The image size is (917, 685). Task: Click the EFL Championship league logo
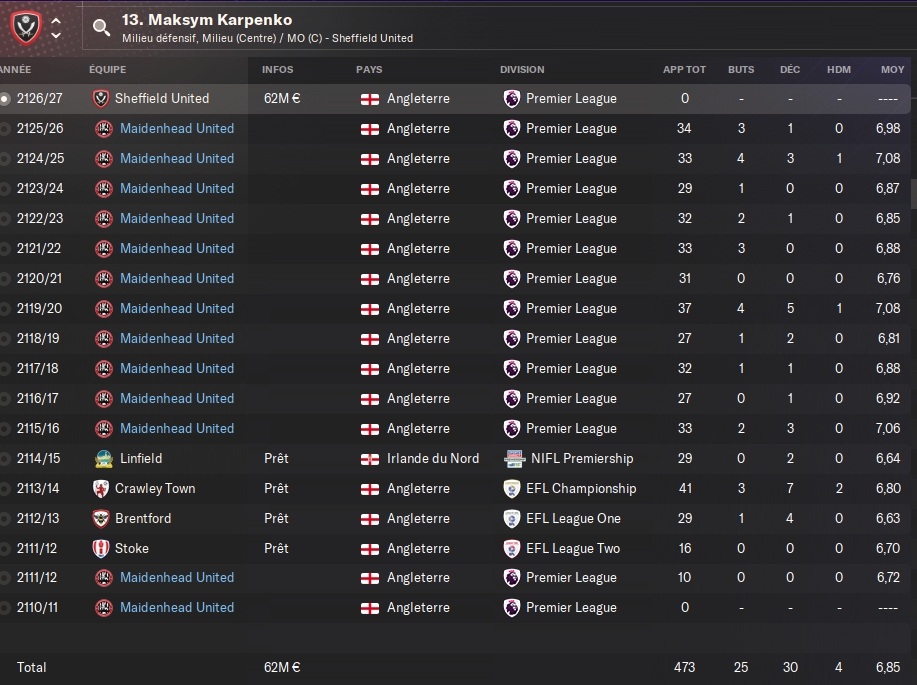(512, 489)
